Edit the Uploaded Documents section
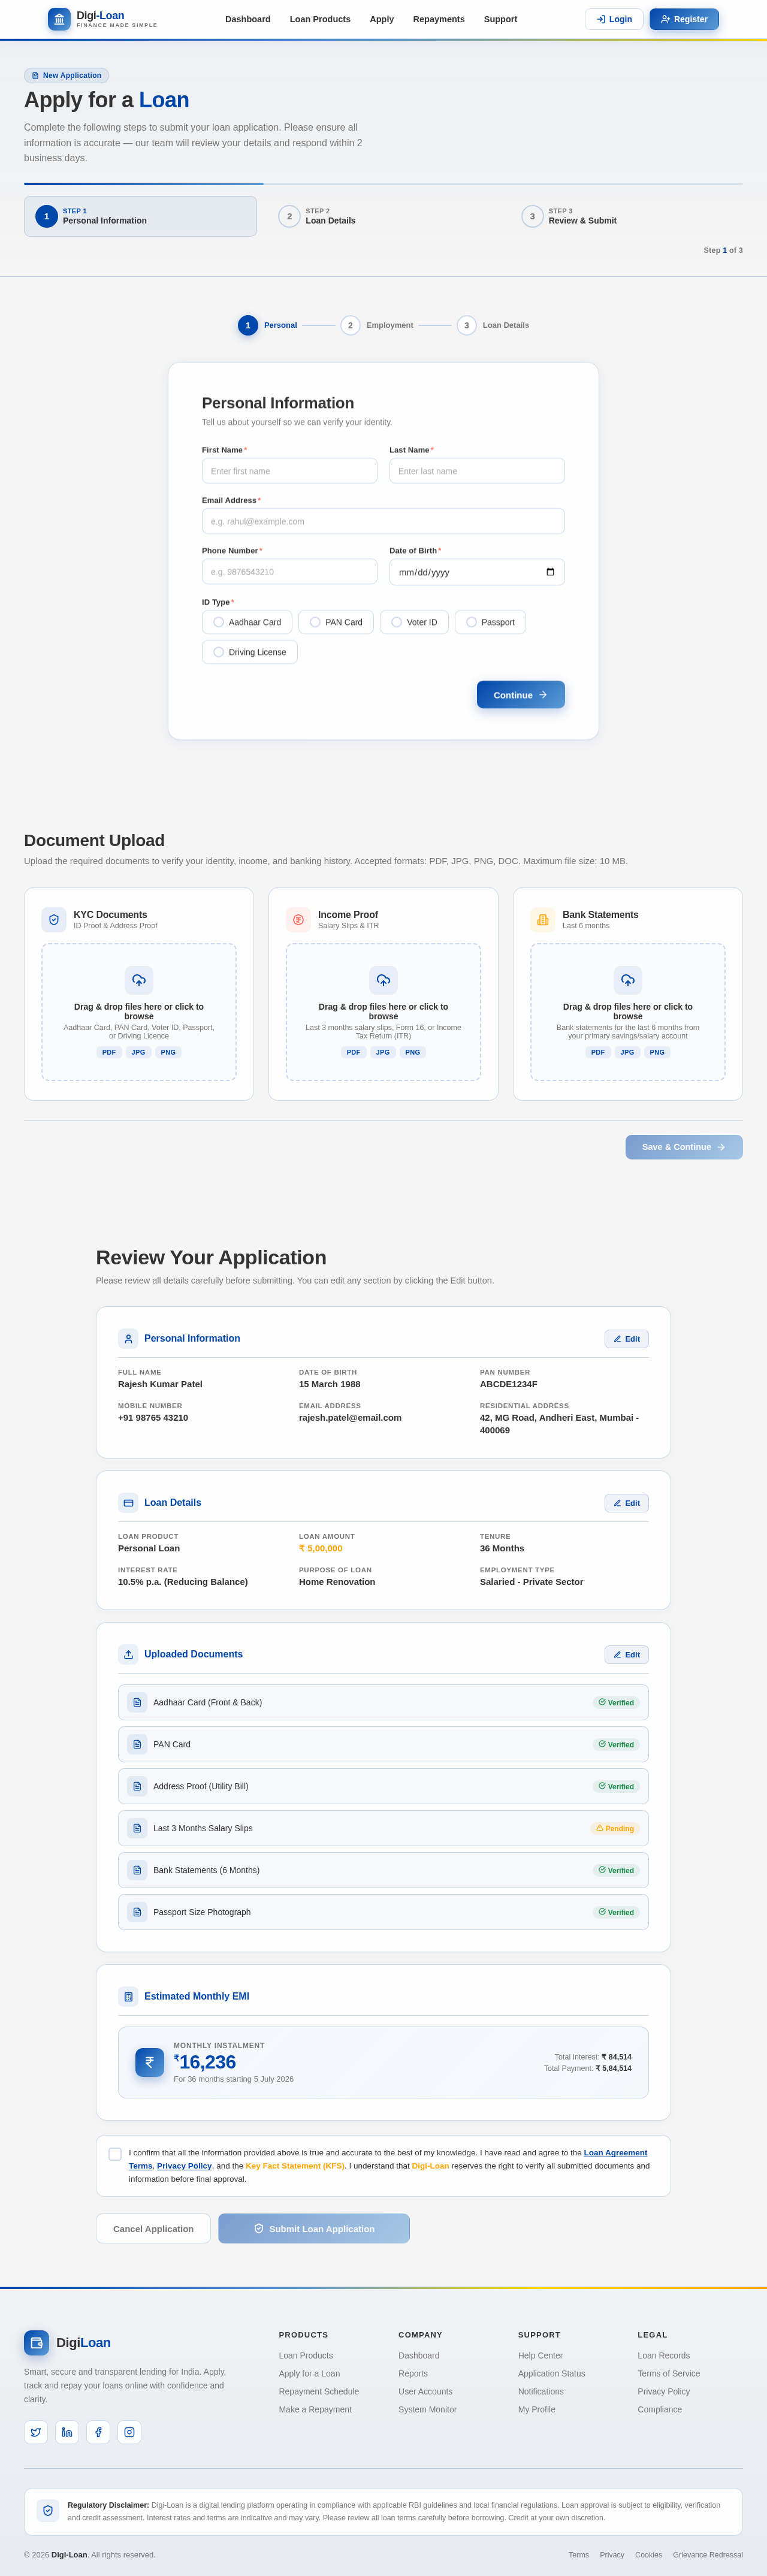Image resolution: width=767 pixels, height=2576 pixels. [x=627, y=1655]
